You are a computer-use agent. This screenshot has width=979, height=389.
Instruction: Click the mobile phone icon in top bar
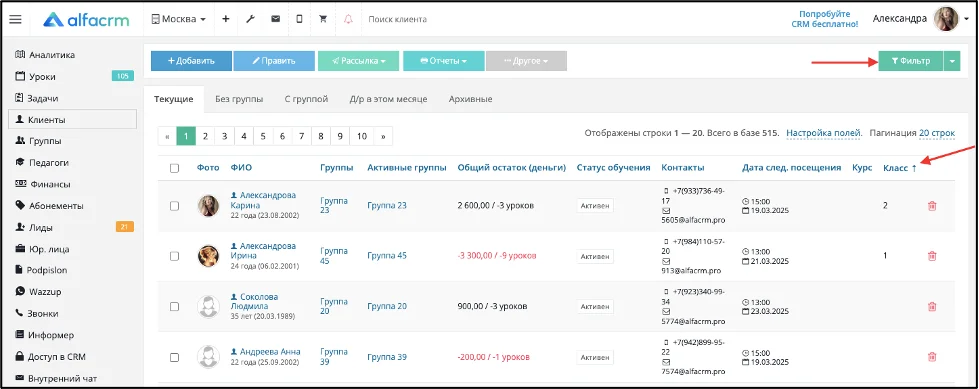[x=299, y=19]
